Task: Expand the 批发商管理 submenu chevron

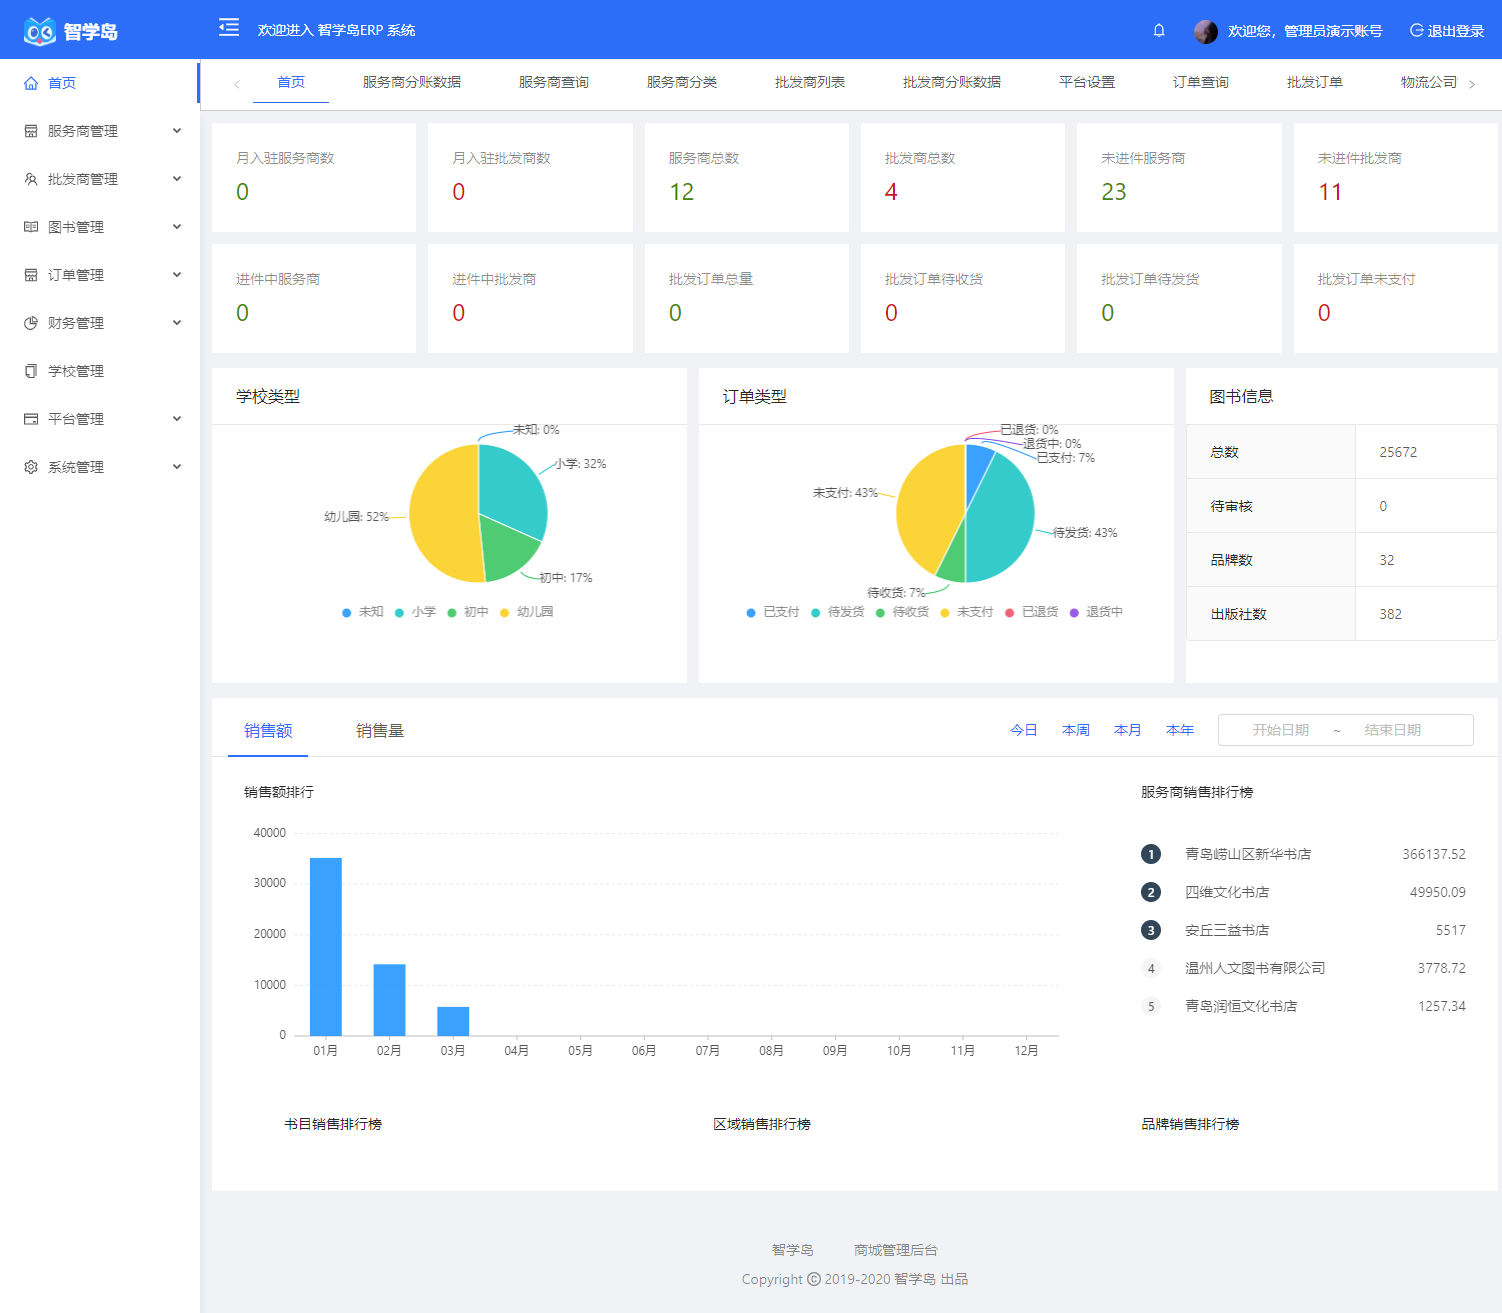Action: point(177,178)
